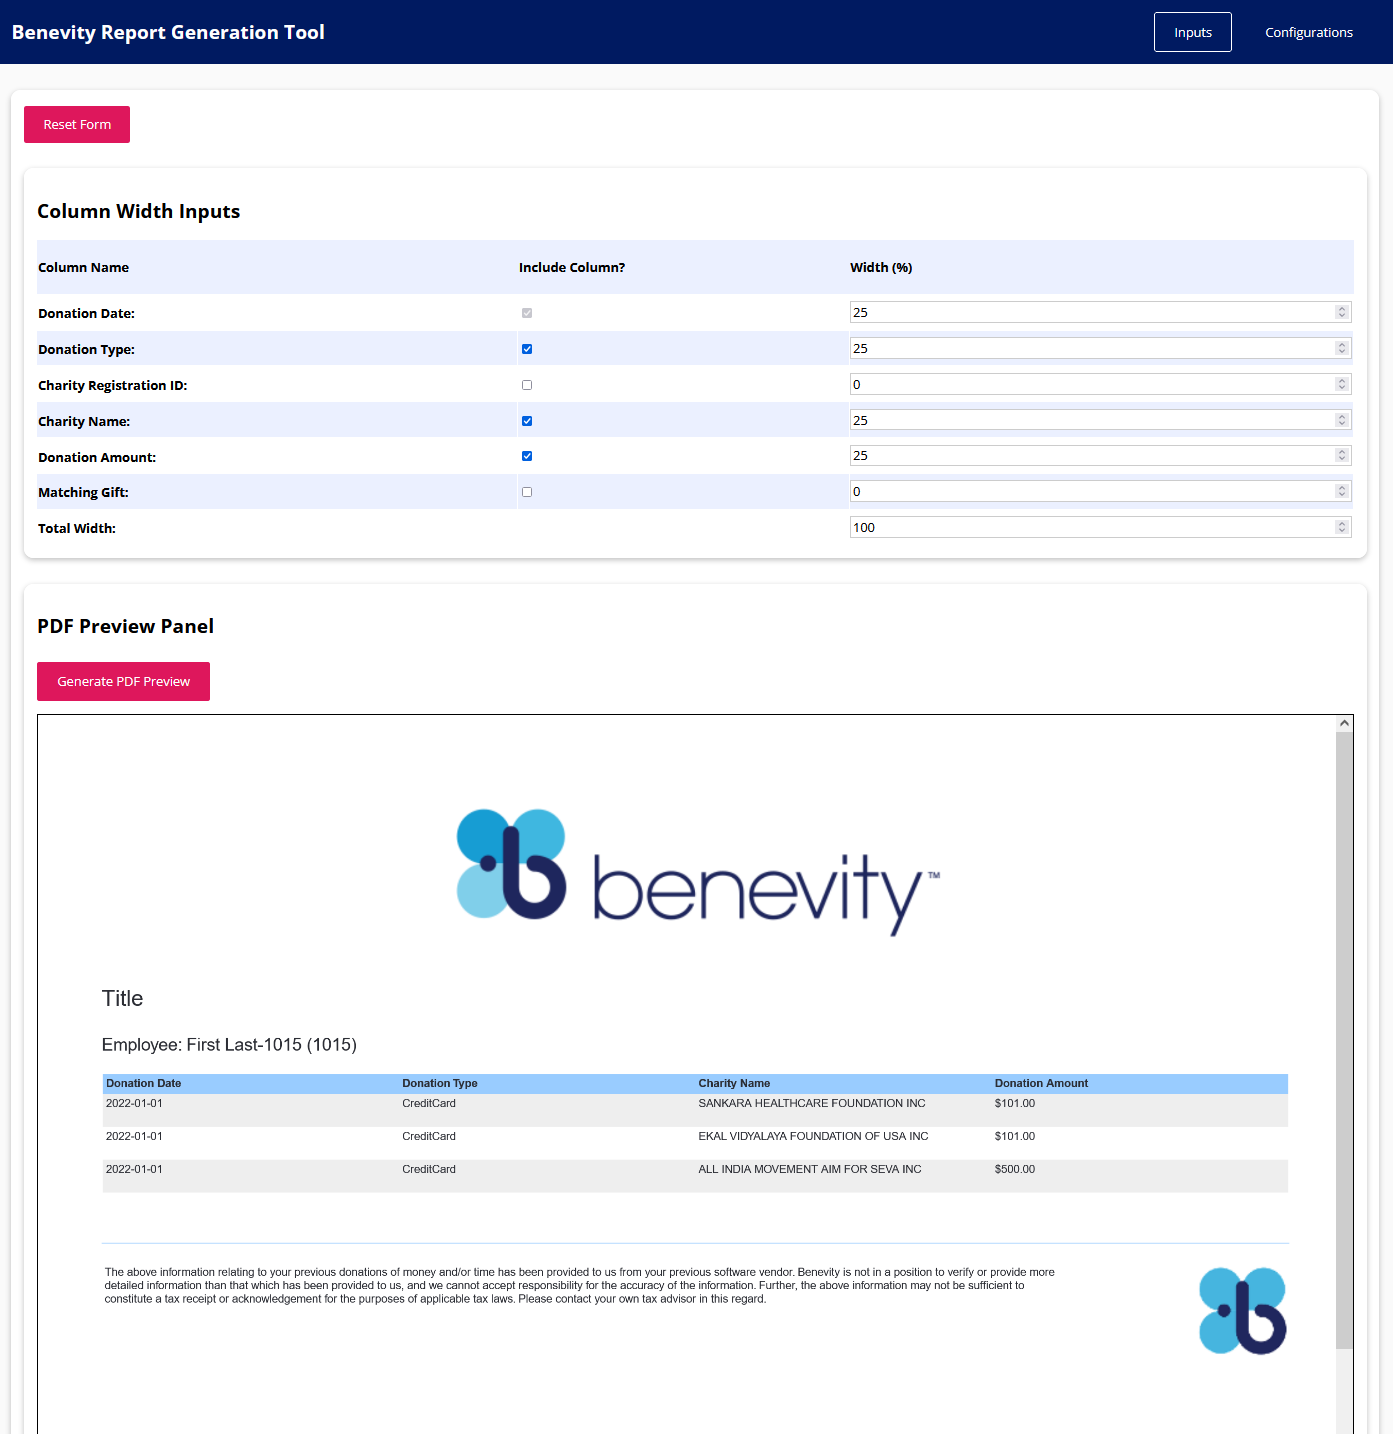This screenshot has height=1434, width=1393.
Task: Click 'Donation Type' PDF table header
Action: 440,1083
